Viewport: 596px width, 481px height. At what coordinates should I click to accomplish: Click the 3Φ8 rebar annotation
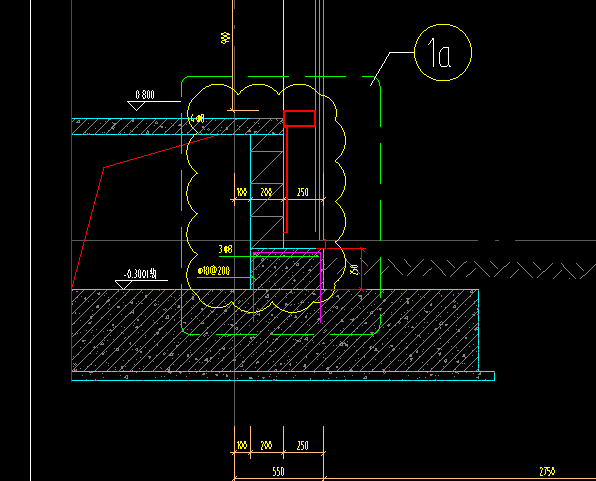point(225,249)
